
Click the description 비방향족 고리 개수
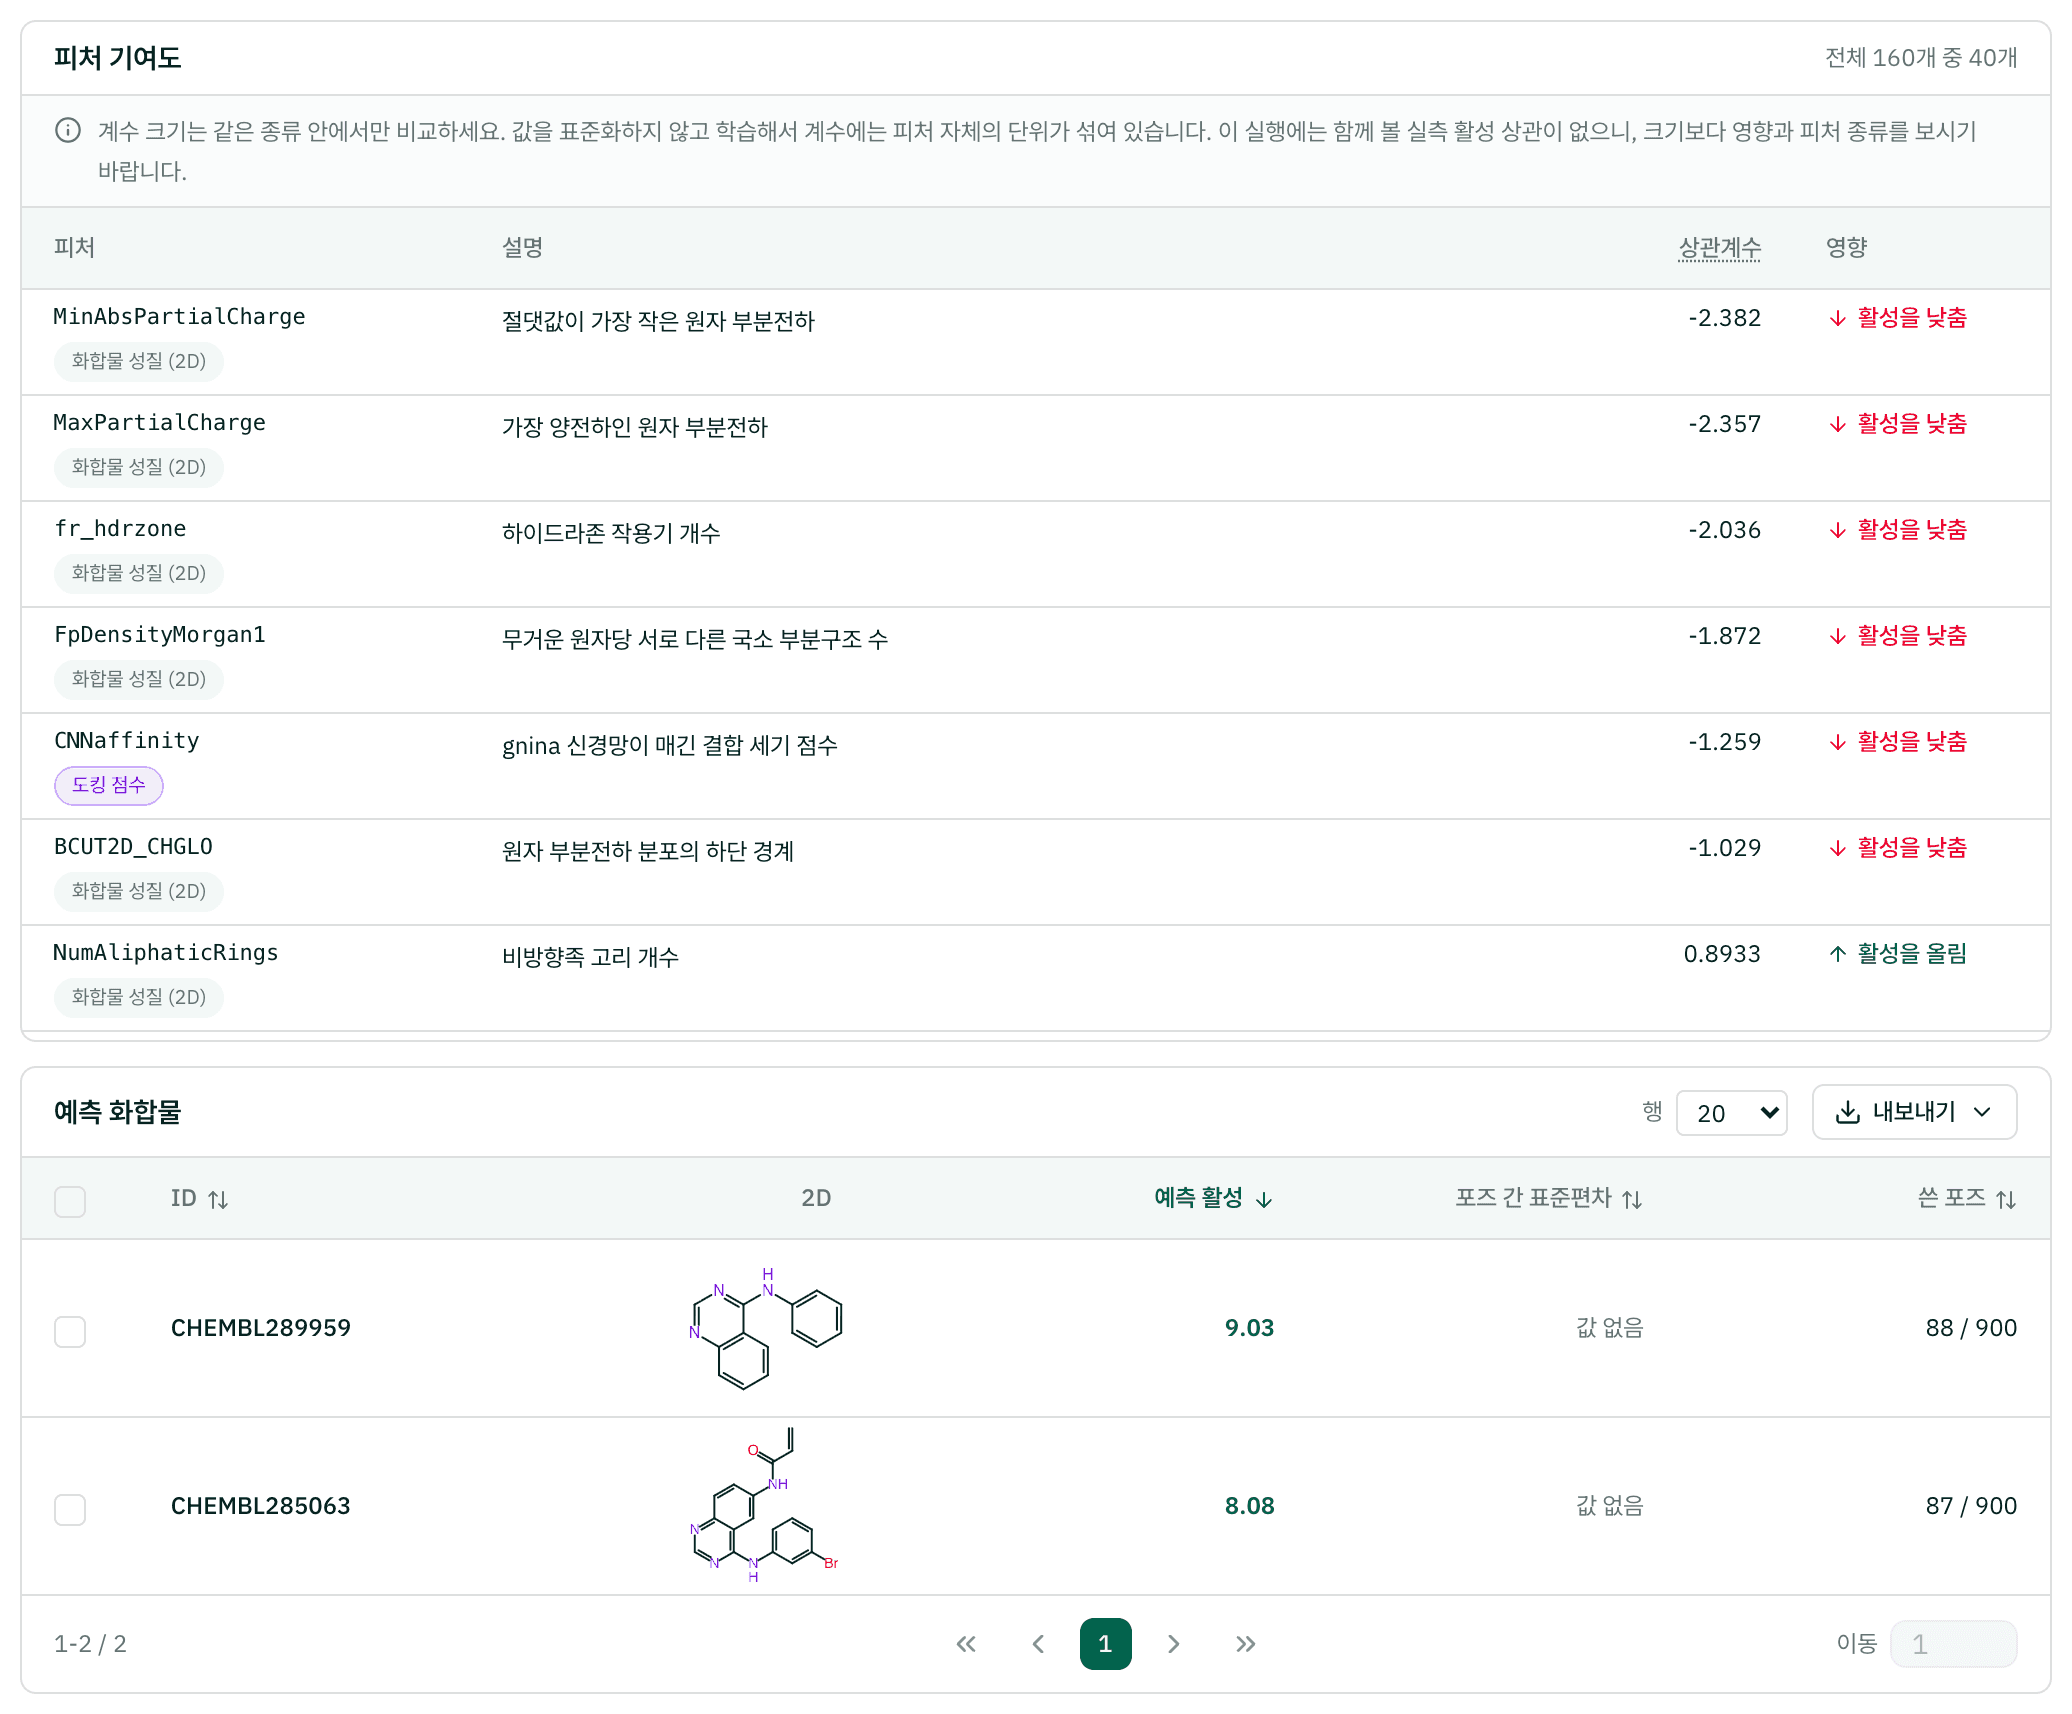[x=590, y=957]
